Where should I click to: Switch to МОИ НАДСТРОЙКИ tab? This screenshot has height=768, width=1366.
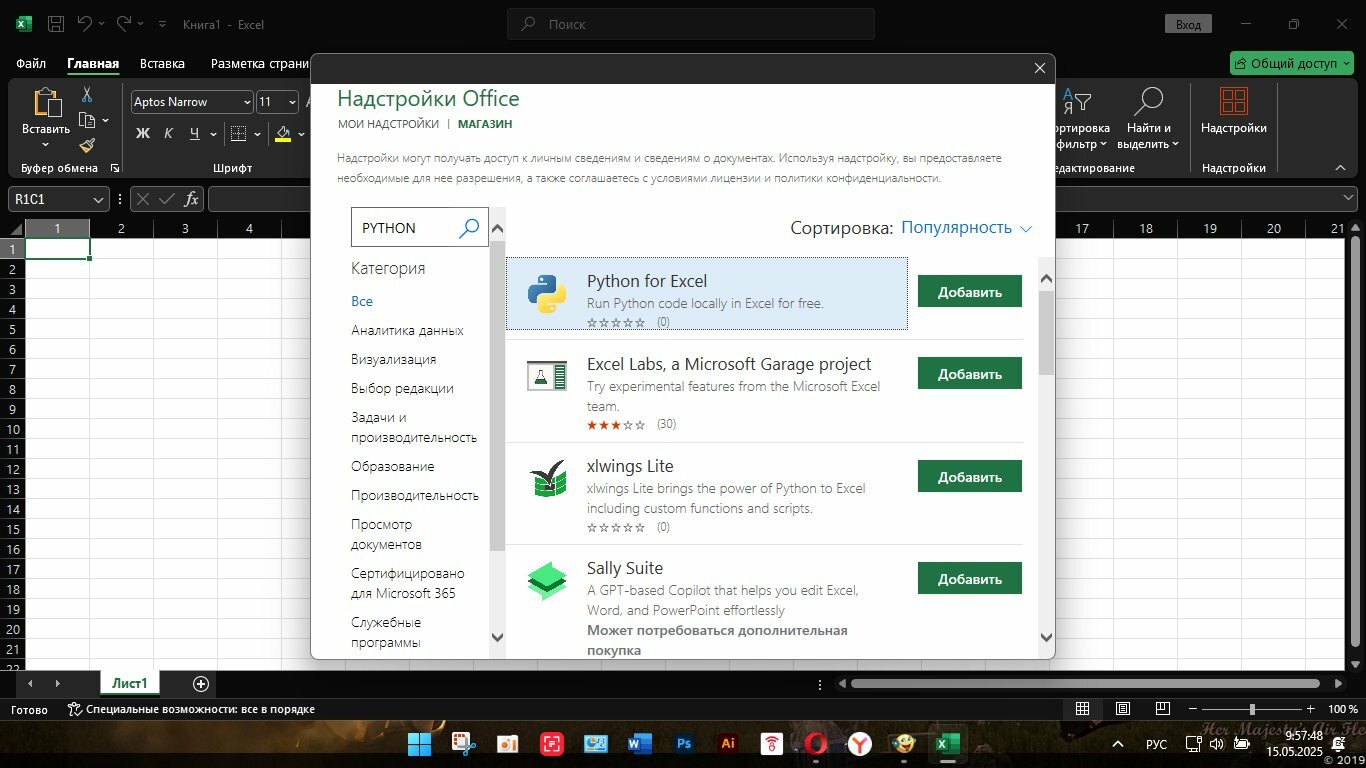click(388, 124)
